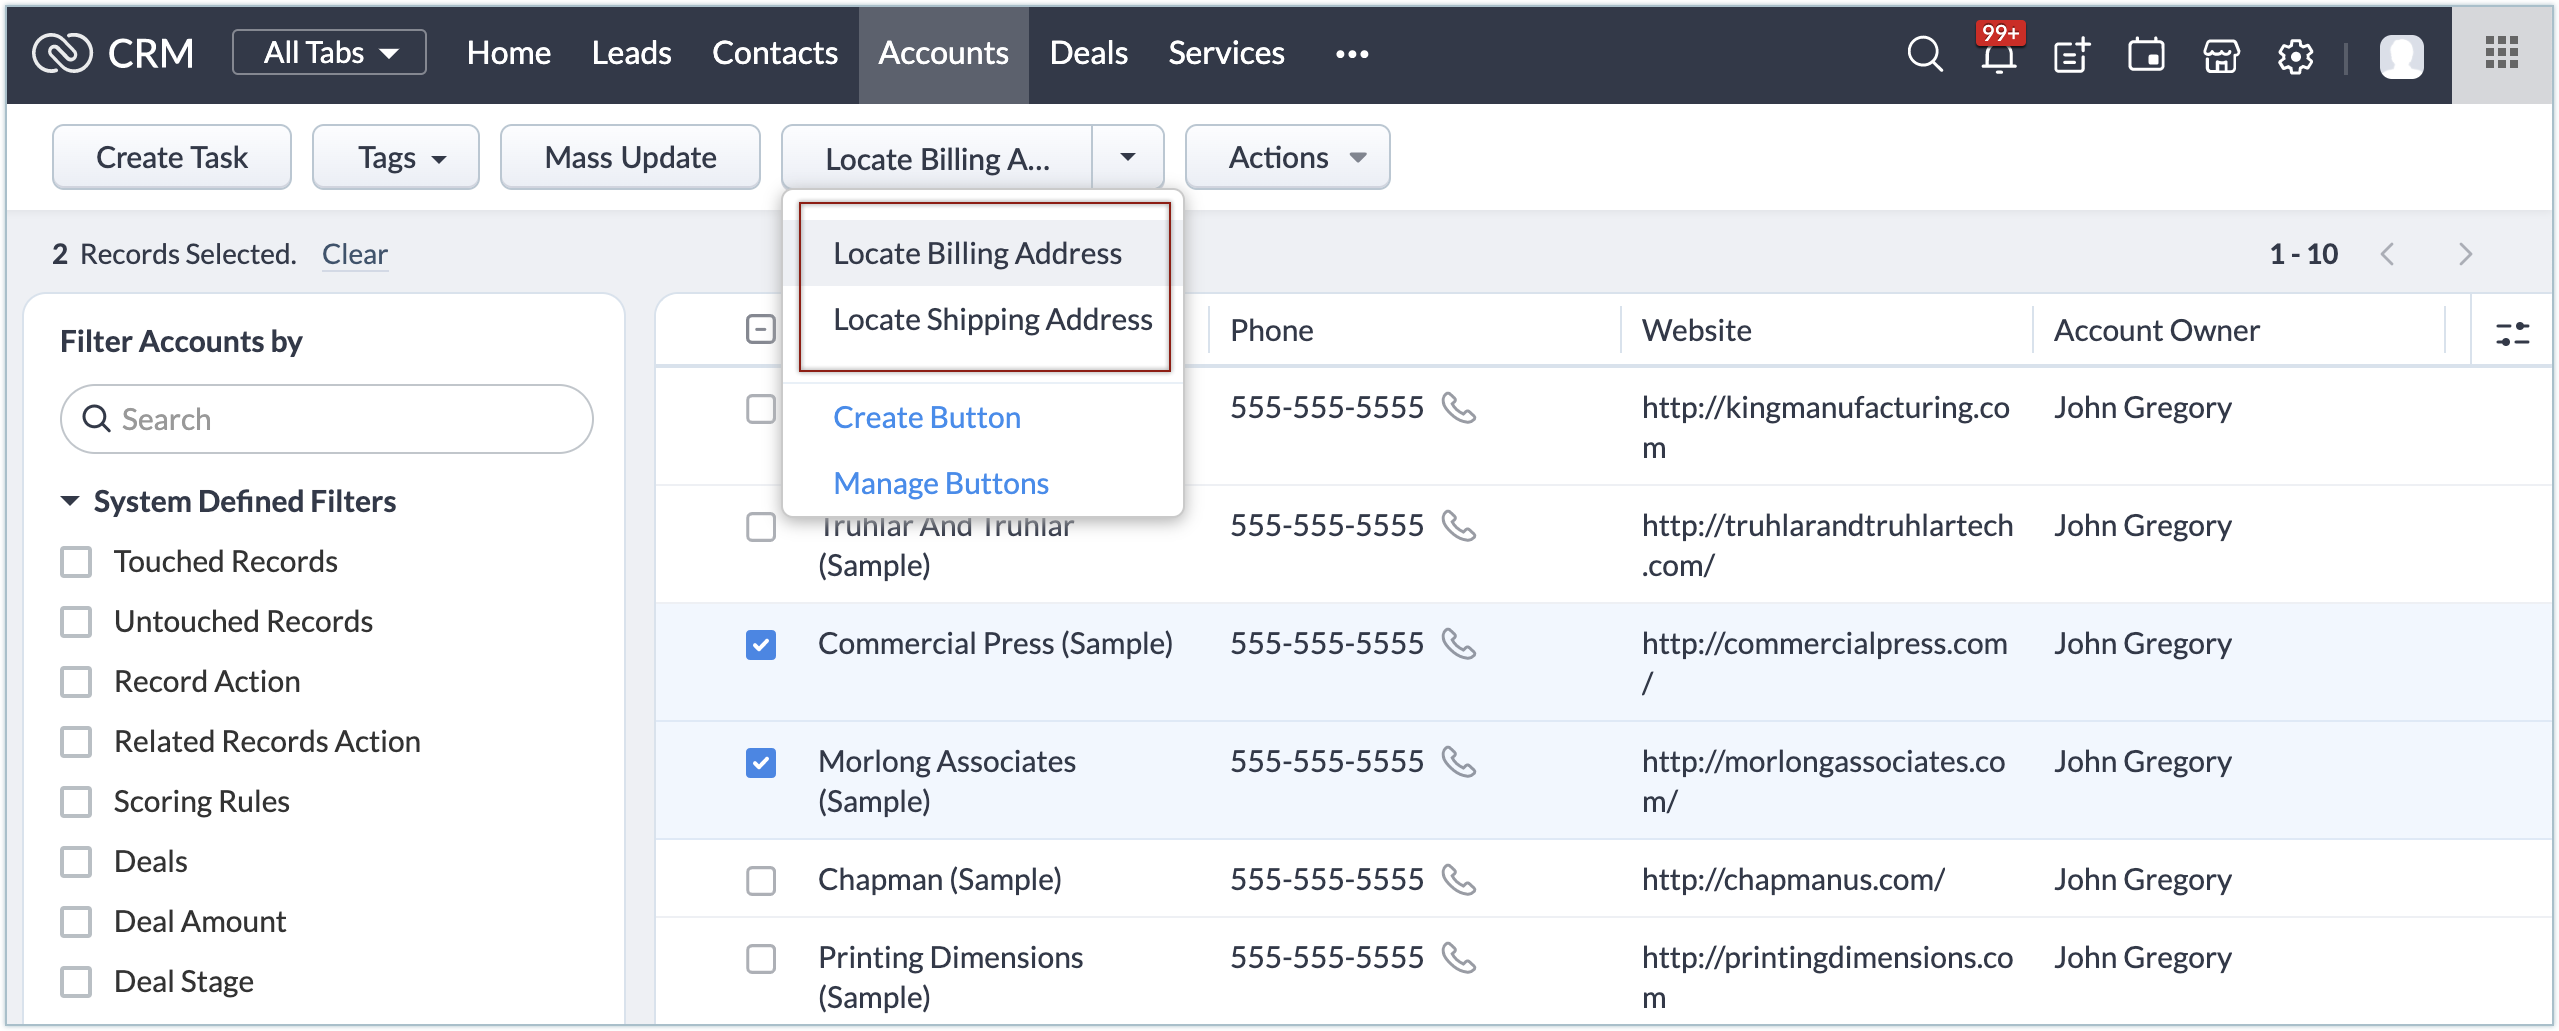
Task: Click the user profile avatar
Action: [2401, 56]
